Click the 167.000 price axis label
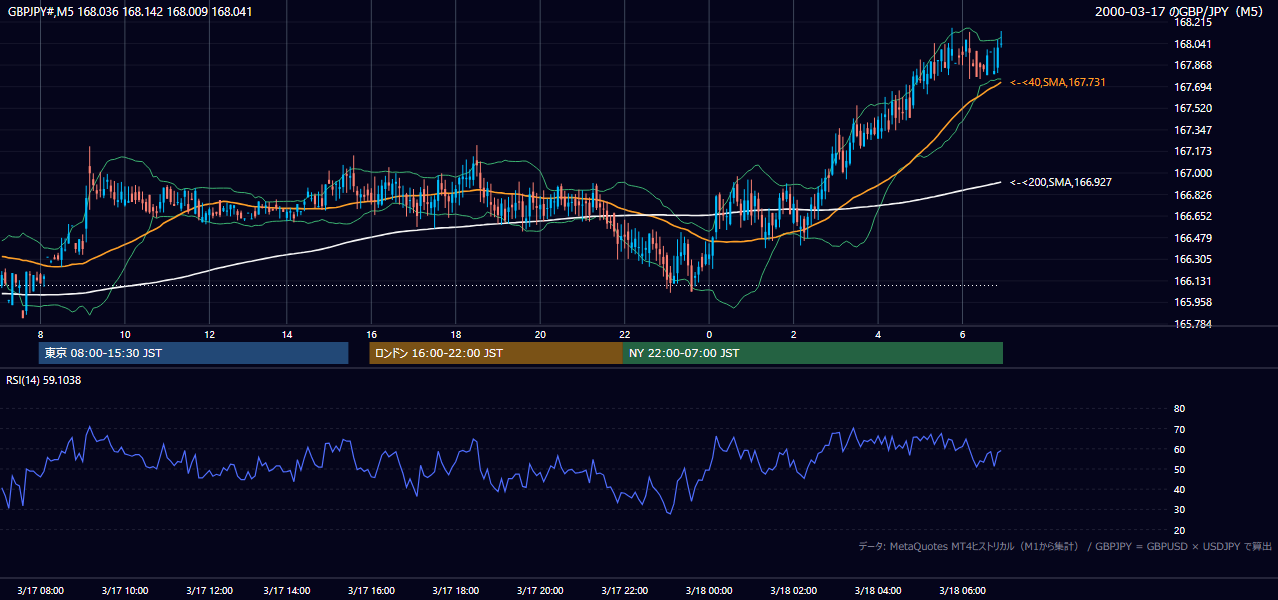1278x600 pixels. [x=1193, y=173]
